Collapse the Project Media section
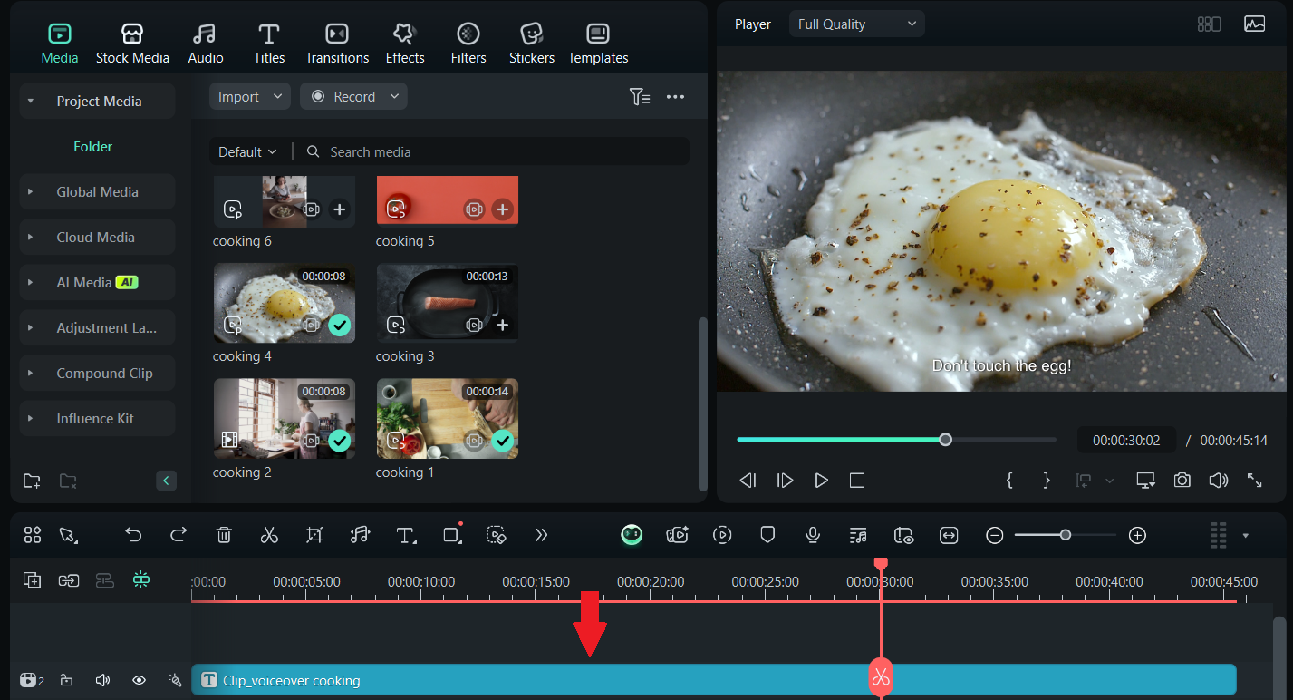Image resolution: width=1293 pixels, height=700 pixels. click(31, 101)
